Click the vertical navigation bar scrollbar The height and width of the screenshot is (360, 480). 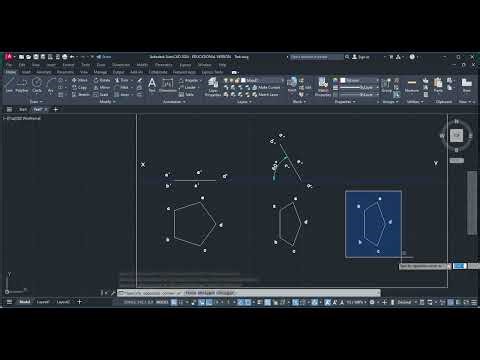click(471, 203)
